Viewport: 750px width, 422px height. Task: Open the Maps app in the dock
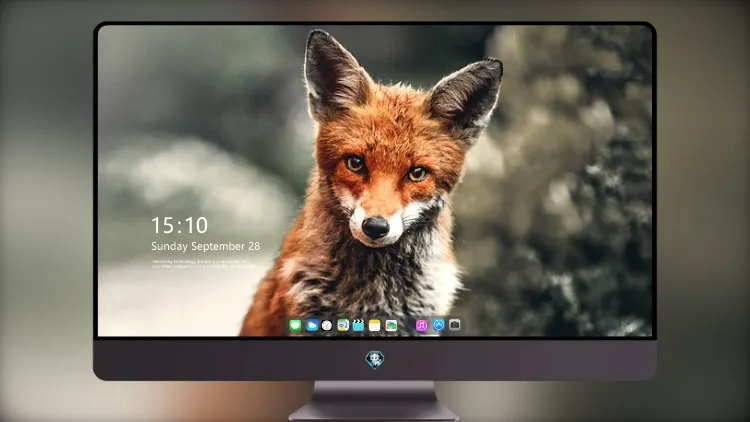coord(343,325)
